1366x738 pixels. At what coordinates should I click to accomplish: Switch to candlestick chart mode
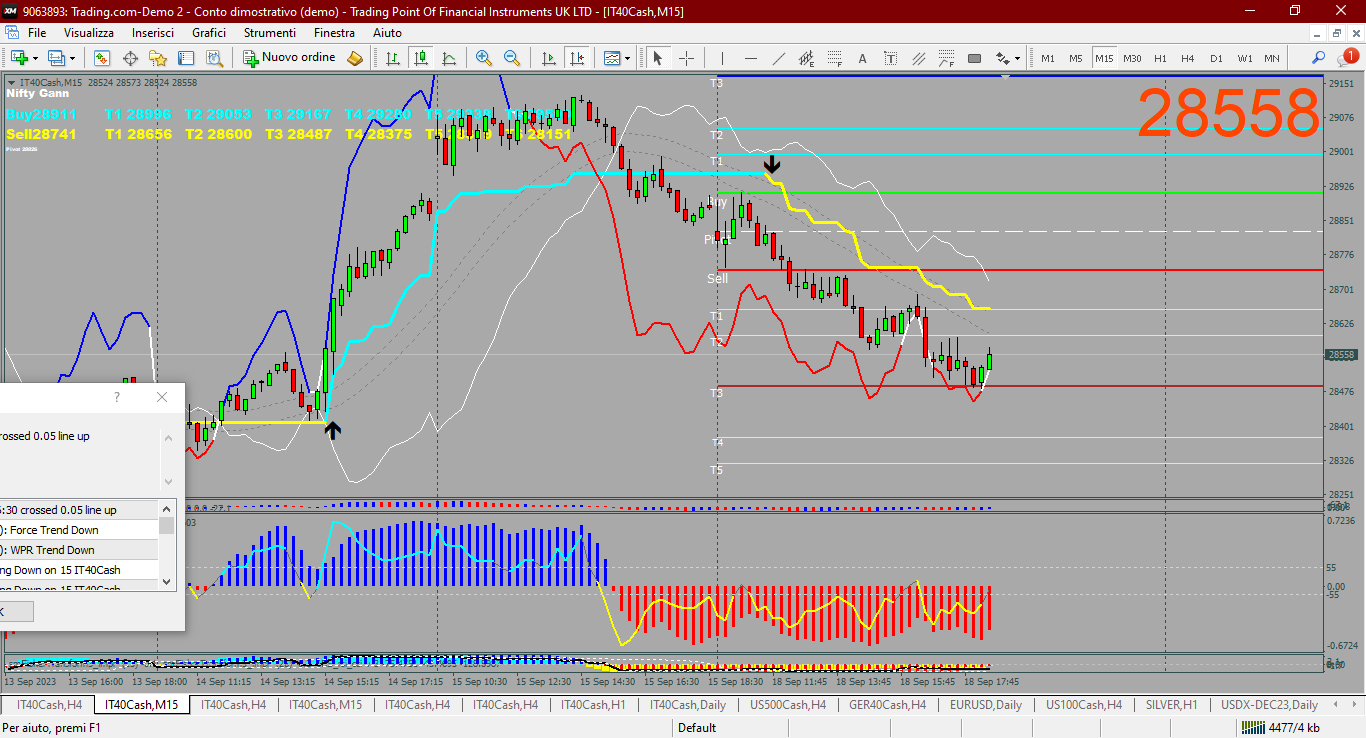pyautogui.click(x=421, y=58)
